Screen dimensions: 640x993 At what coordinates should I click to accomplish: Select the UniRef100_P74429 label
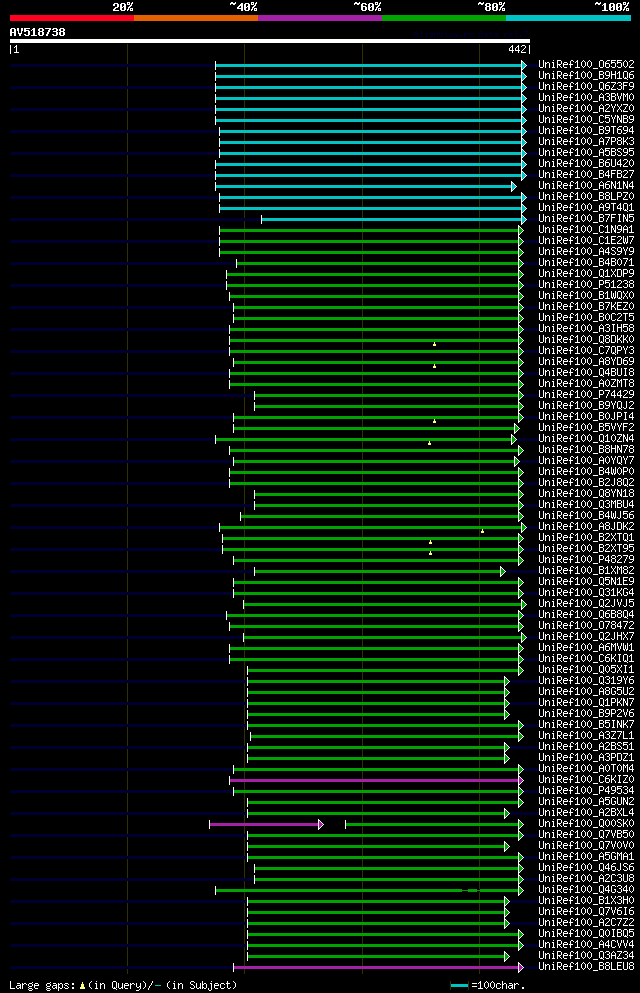(586, 395)
